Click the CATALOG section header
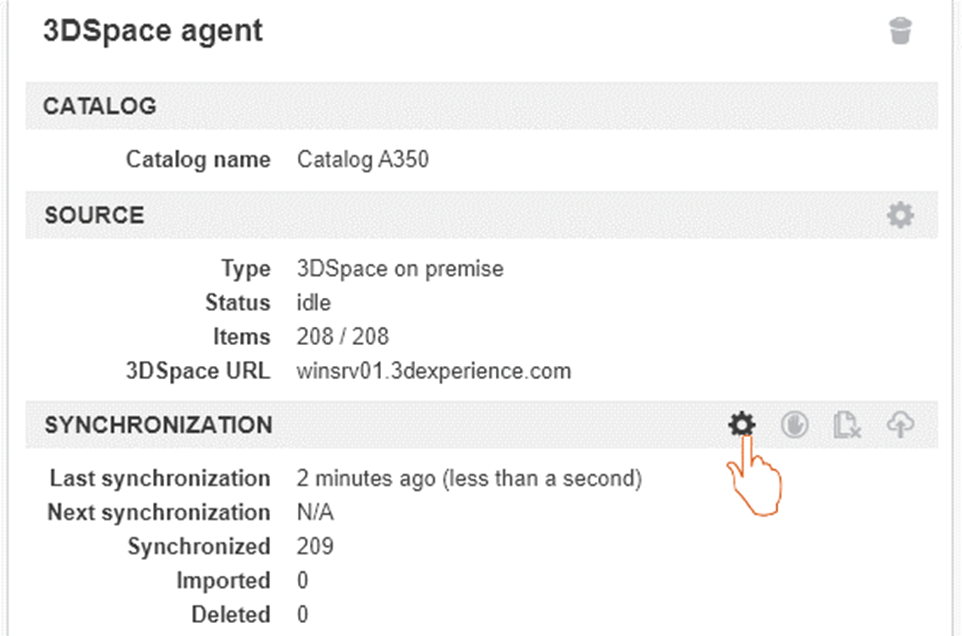 [x=100, y=106]
